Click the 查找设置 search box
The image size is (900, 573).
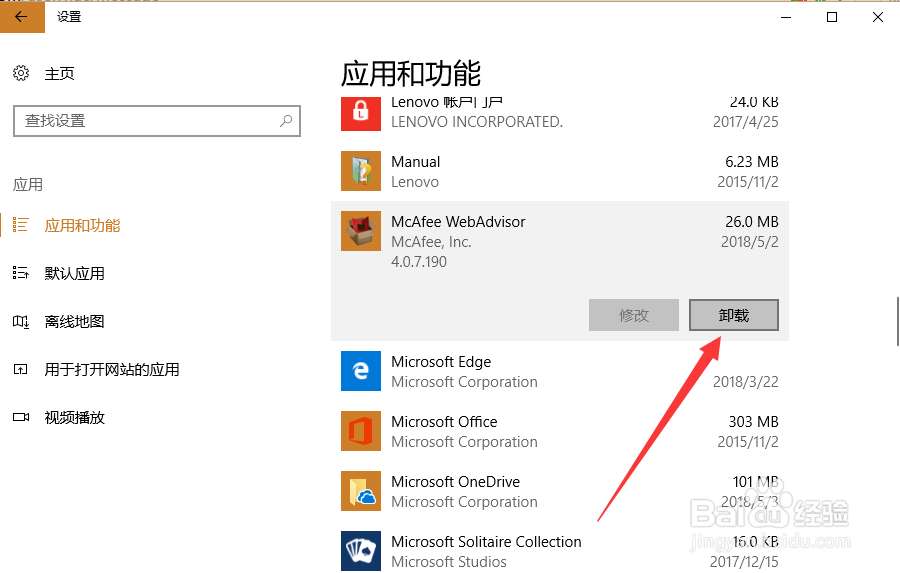[145, 121]
